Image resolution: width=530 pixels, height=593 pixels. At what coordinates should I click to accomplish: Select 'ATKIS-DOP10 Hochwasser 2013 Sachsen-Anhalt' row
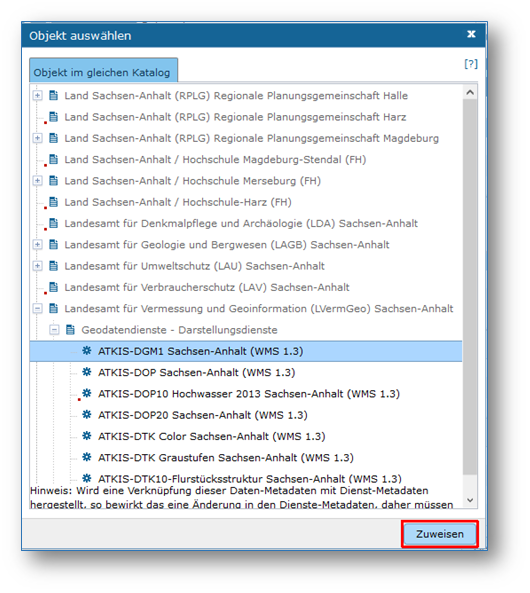(246, 394)
